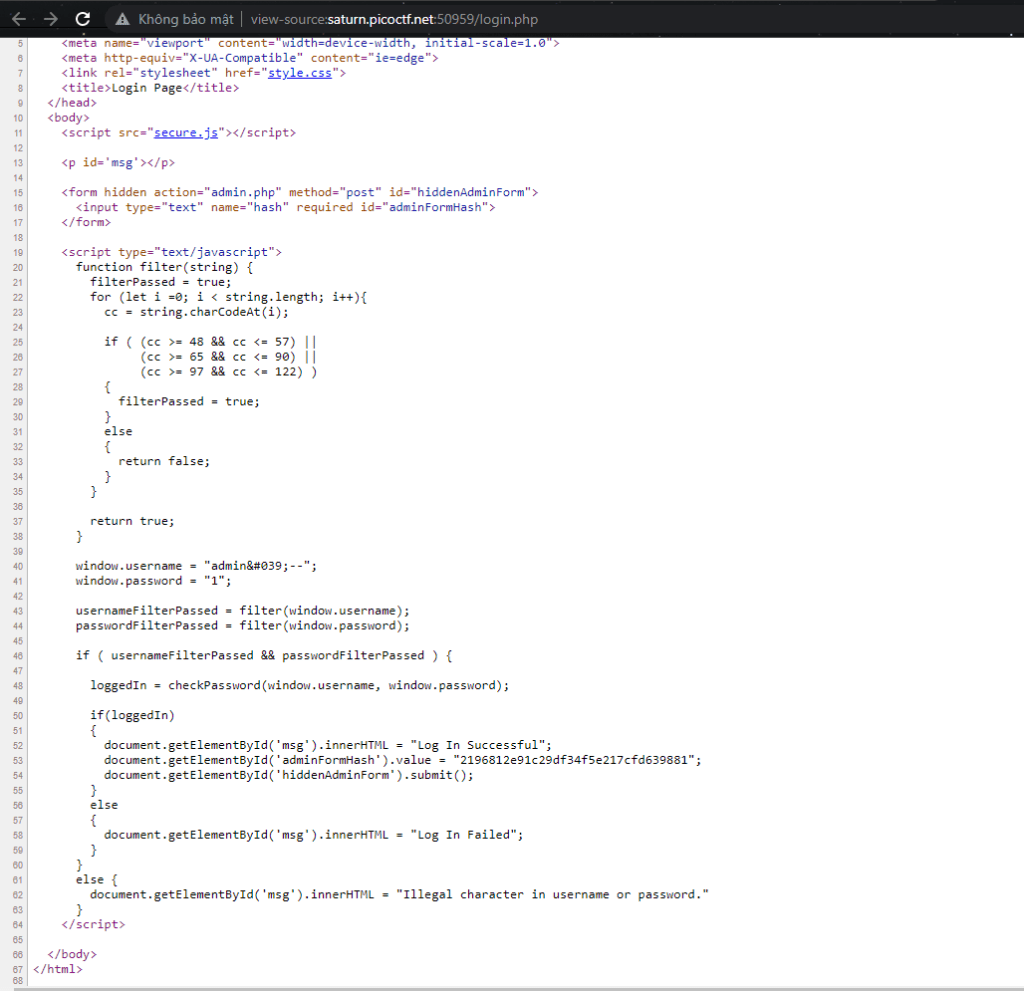Open the style.css link
Viewport: 1024px width, 991px height.
tap(303, 72)
